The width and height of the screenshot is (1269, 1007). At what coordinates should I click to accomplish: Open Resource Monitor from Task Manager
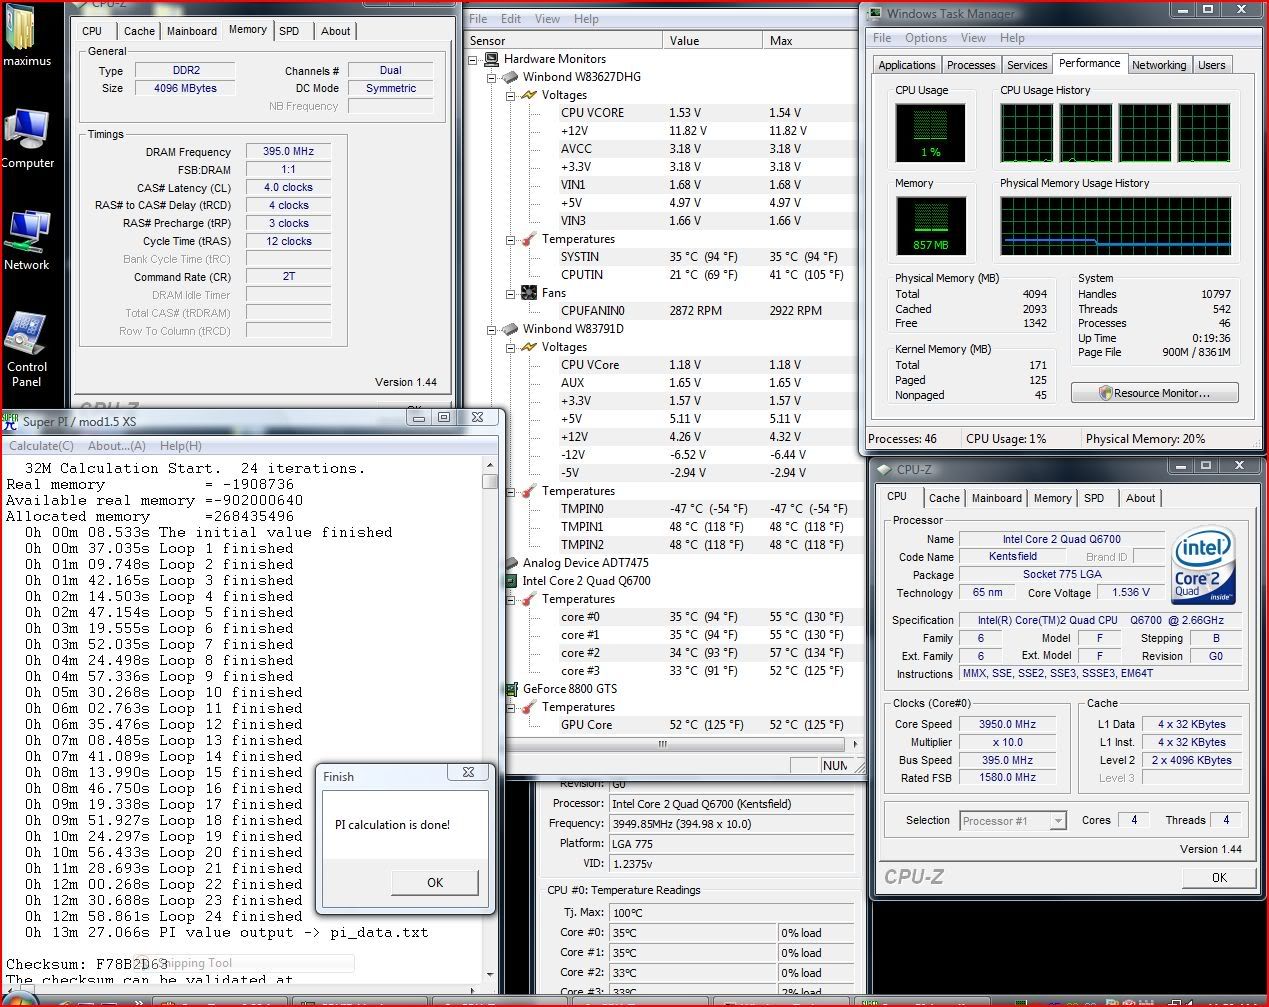pos(1154,393)
